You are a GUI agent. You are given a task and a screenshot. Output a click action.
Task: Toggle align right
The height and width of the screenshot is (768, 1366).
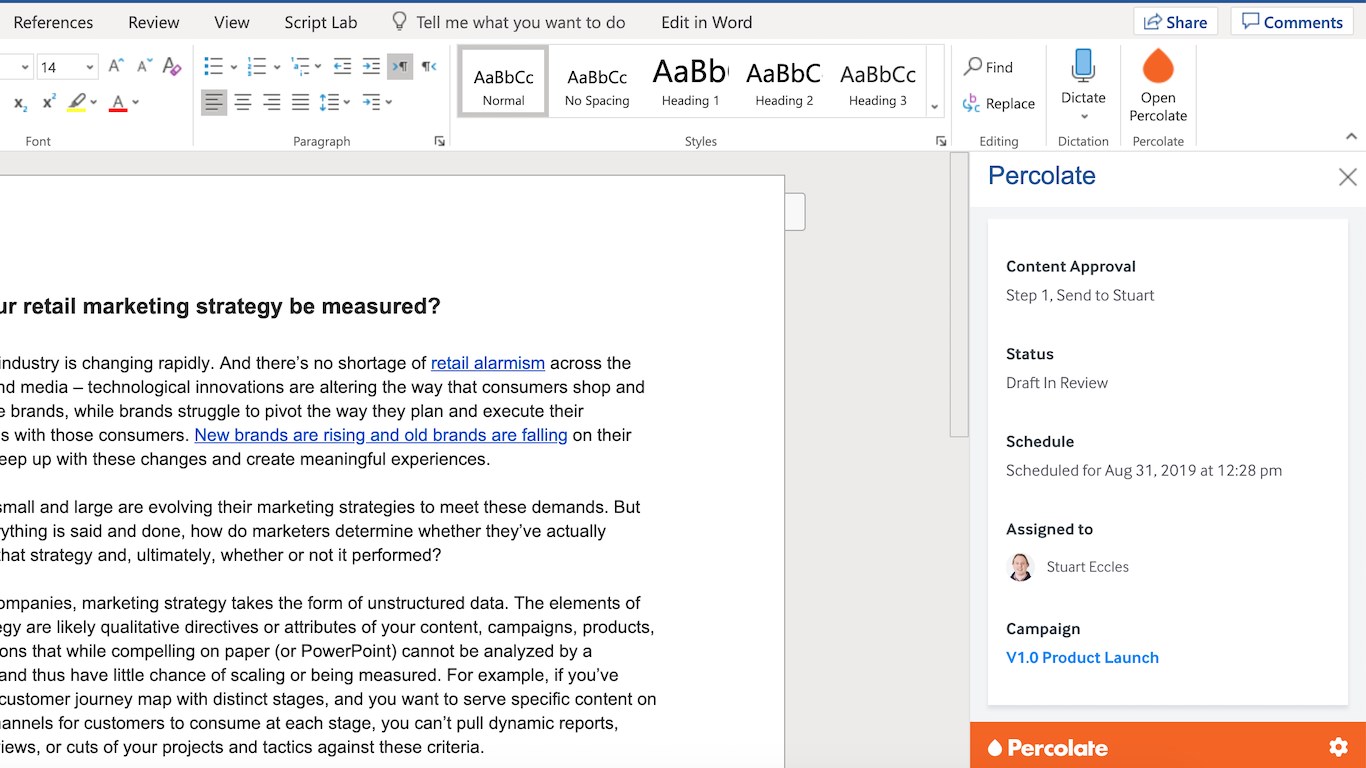point(272,102)
